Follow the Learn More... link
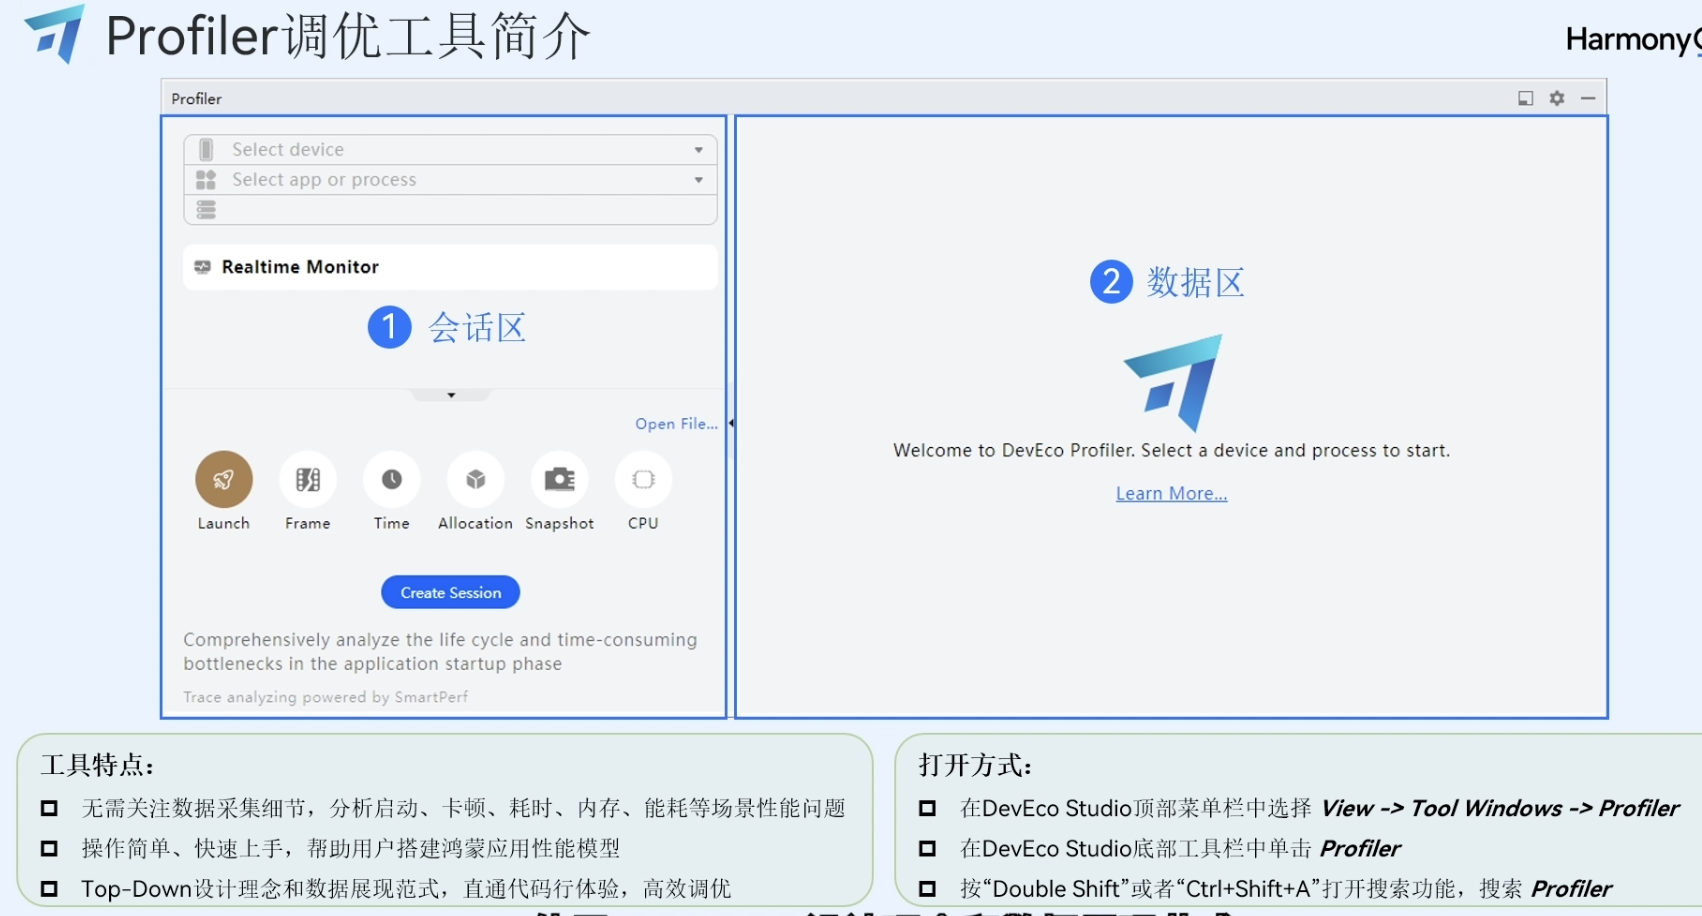The height and width of the screenshot is (916, 1702). tap(1171, 493)
